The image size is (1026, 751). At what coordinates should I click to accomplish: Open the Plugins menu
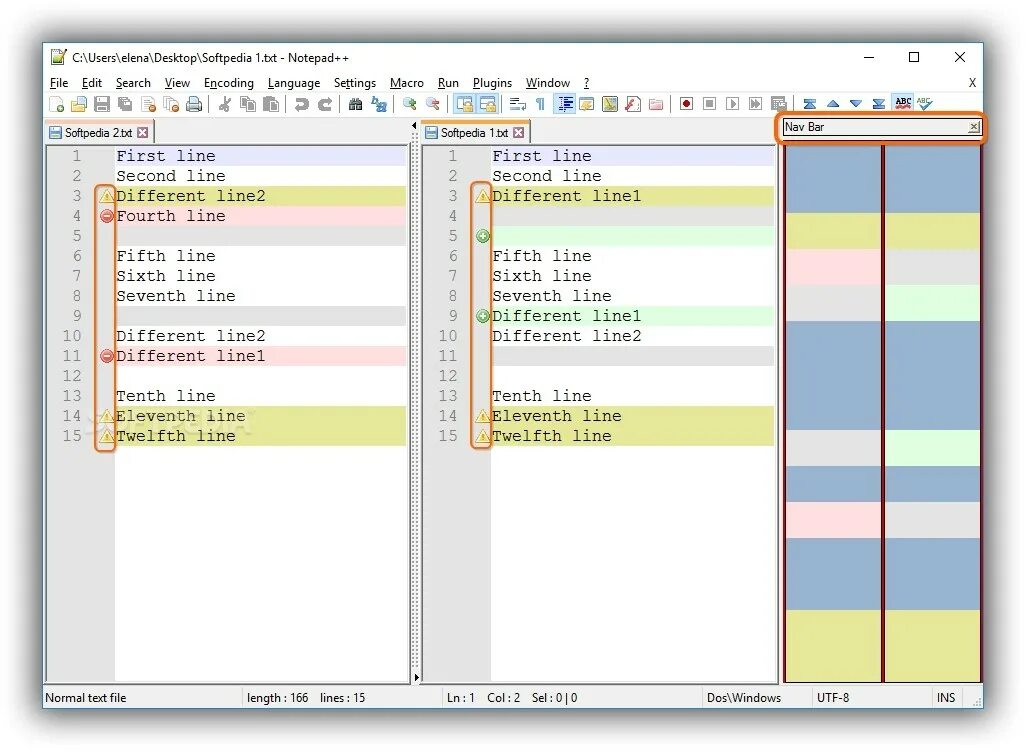492,83
